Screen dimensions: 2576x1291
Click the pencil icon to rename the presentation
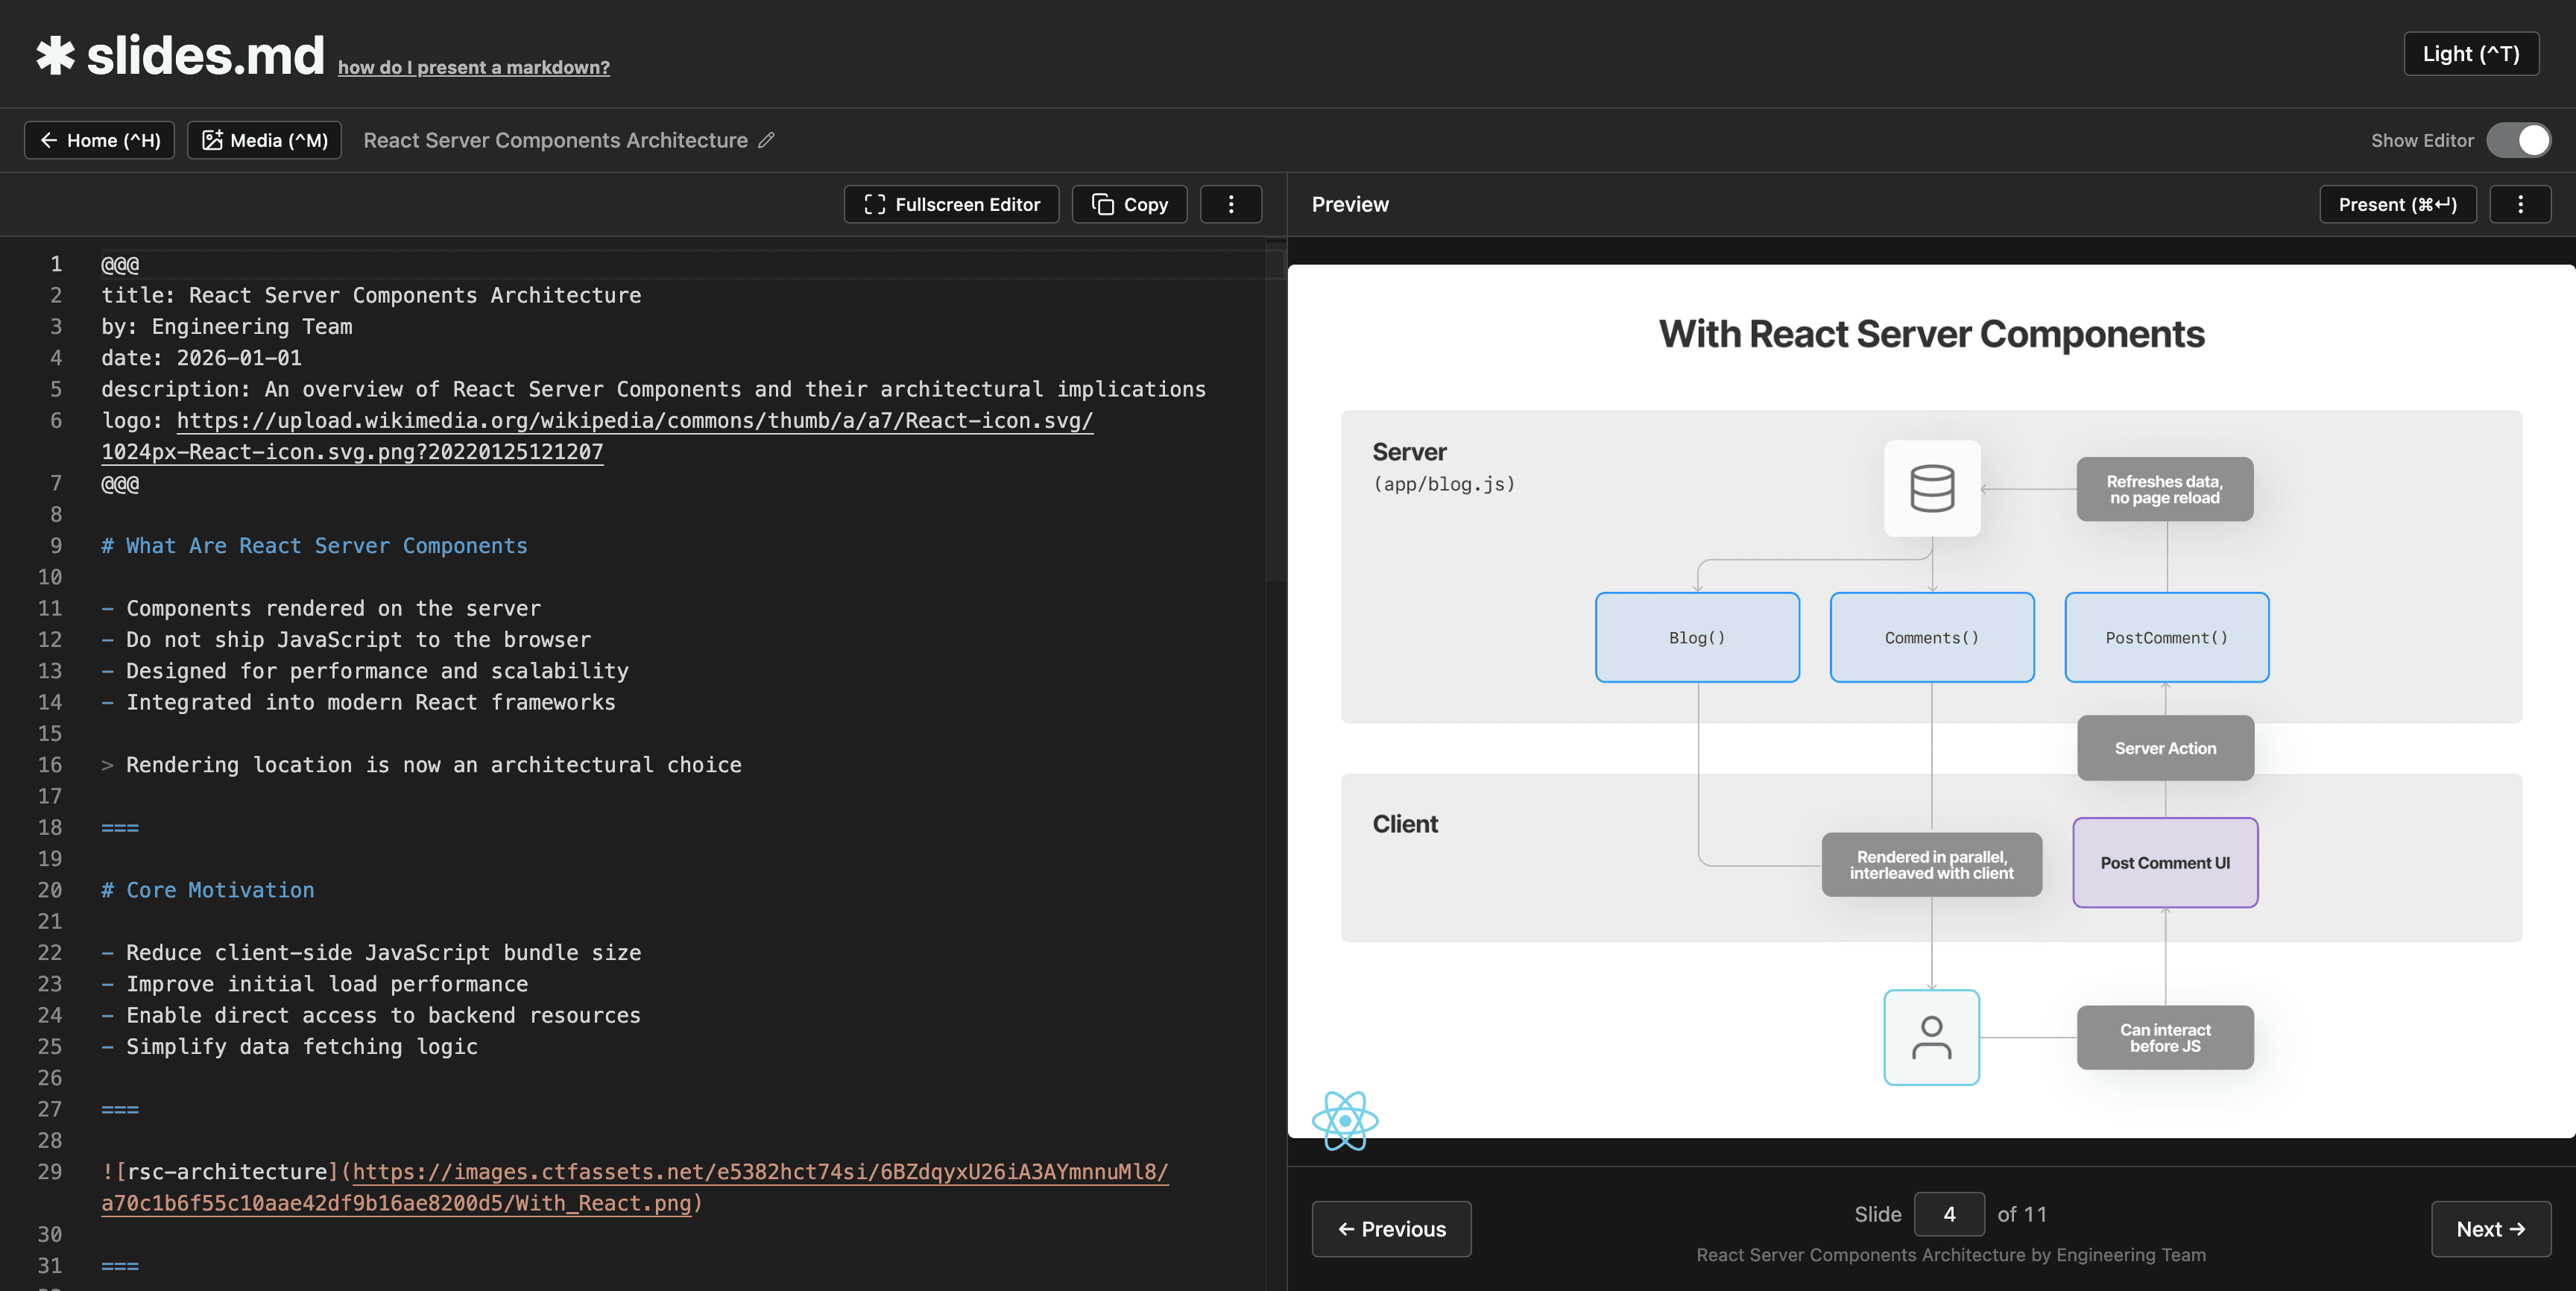(766, 141)
